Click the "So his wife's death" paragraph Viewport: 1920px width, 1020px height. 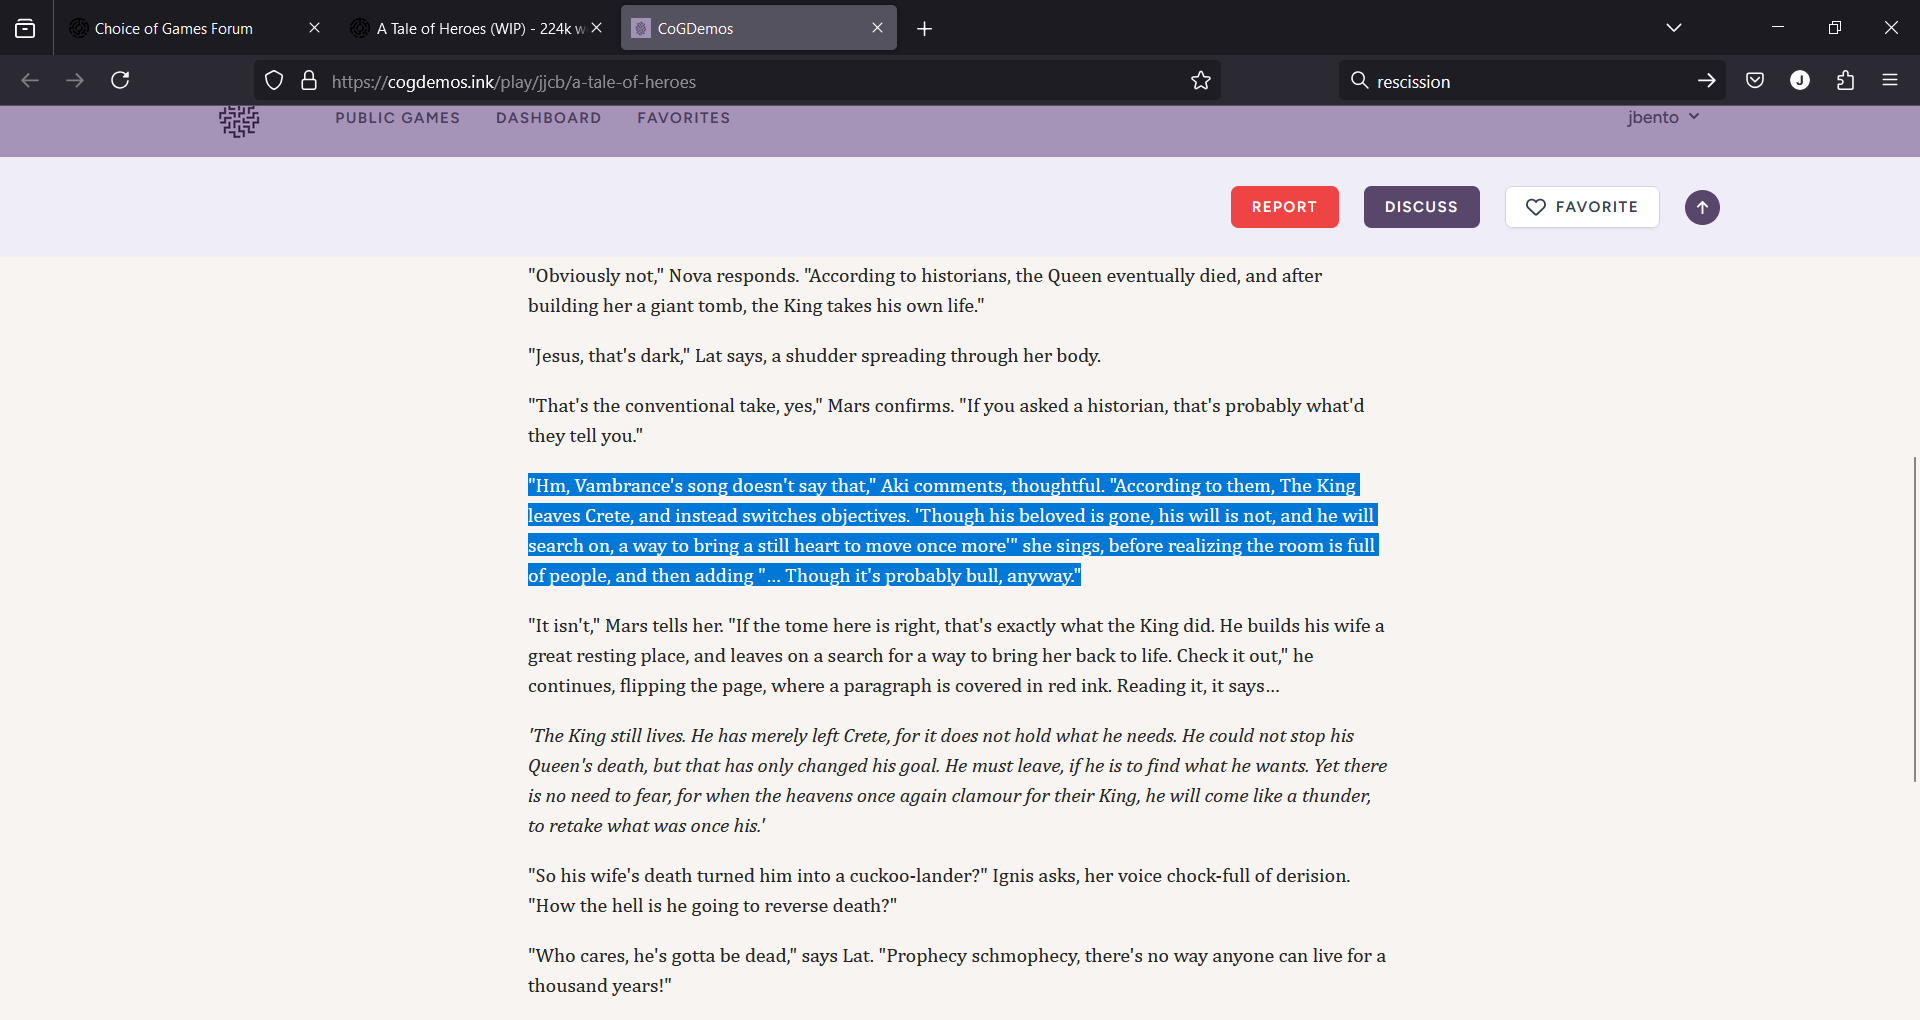click(x=939, y=891)
